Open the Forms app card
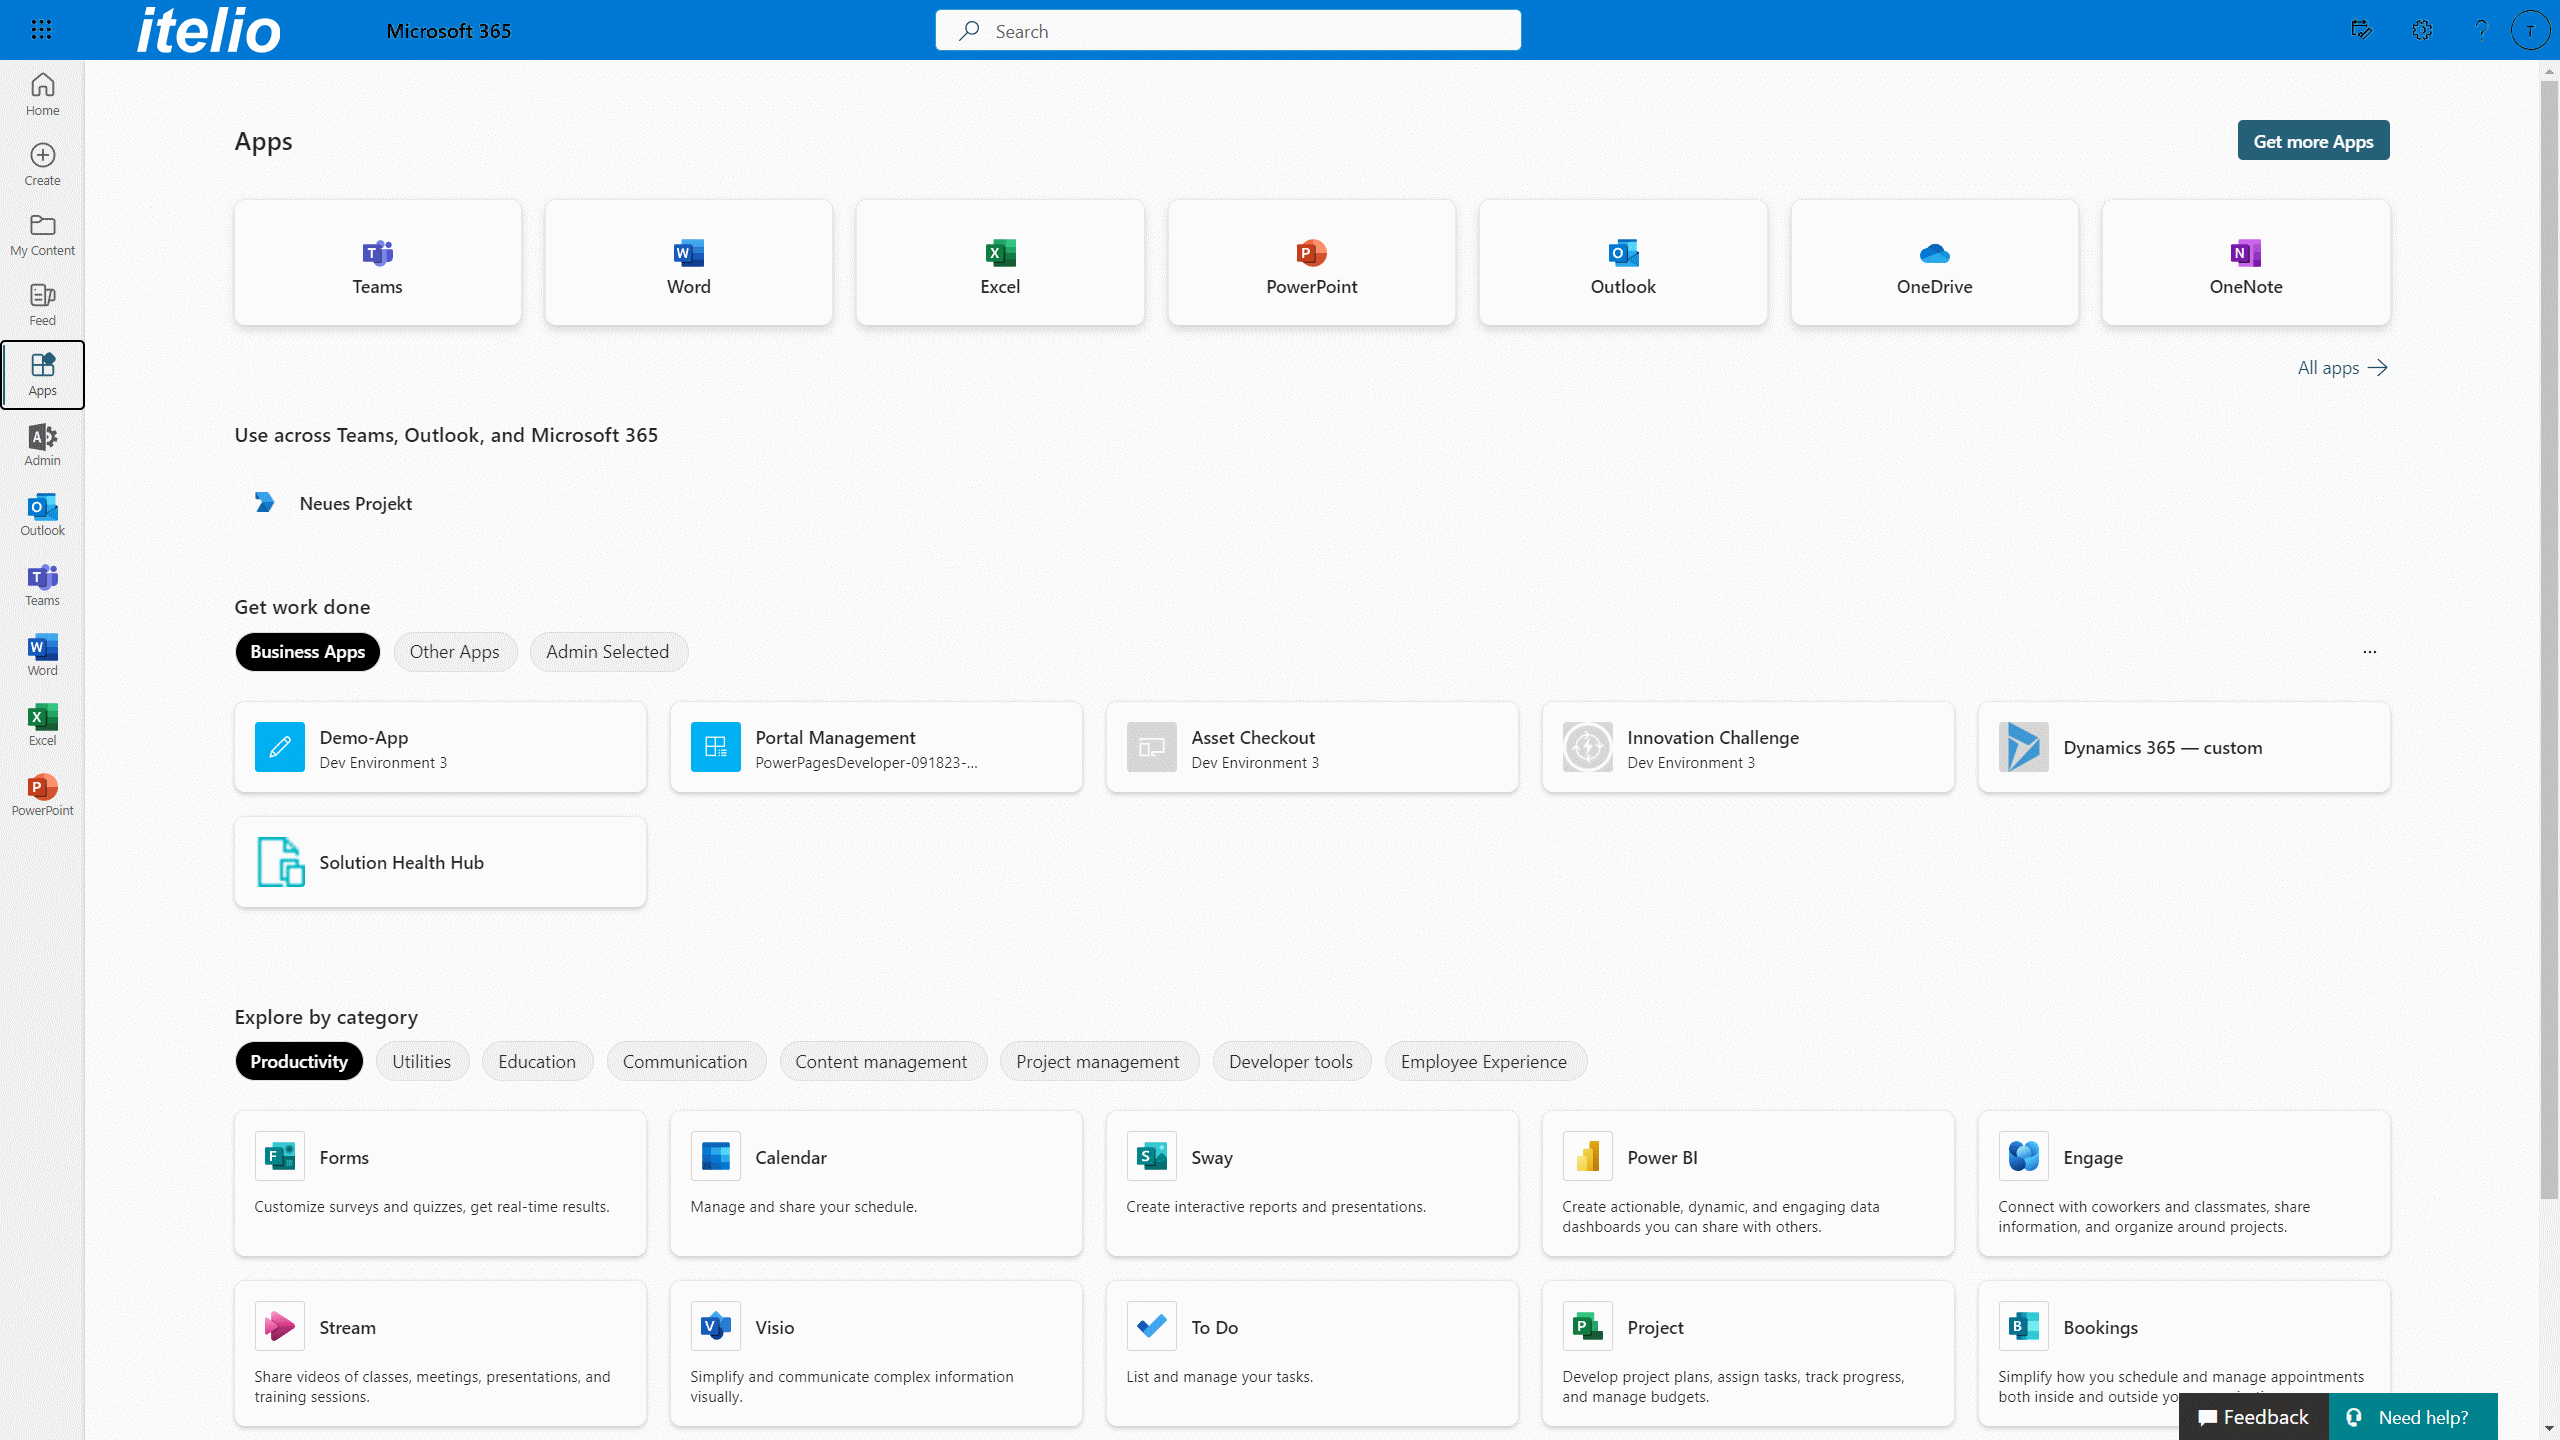2560x1440 pixels. pos(440,1183)
